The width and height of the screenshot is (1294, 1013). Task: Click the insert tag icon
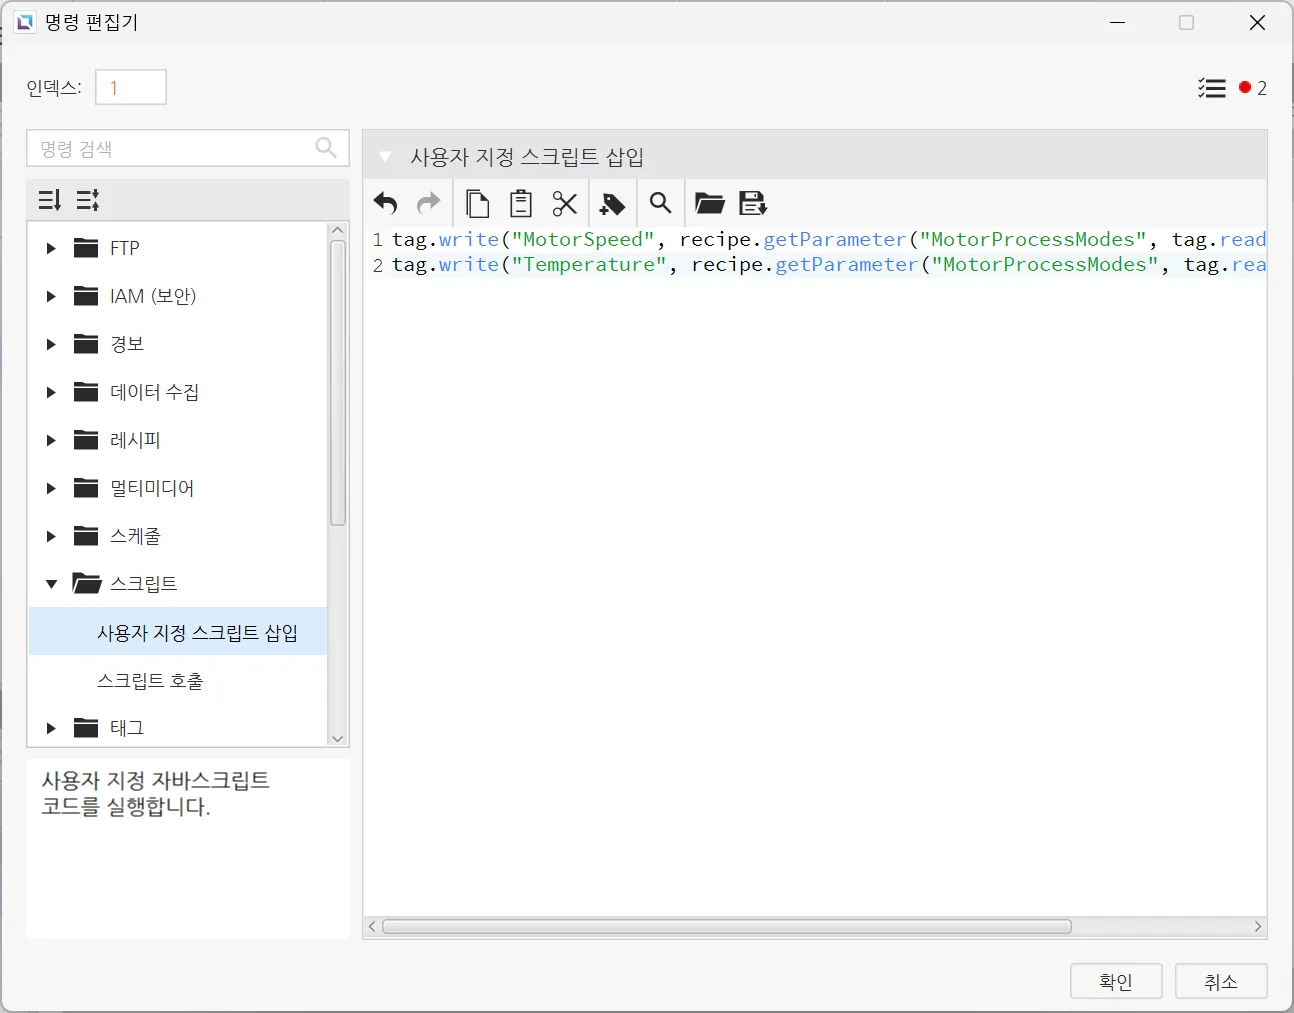coord(612,204)
